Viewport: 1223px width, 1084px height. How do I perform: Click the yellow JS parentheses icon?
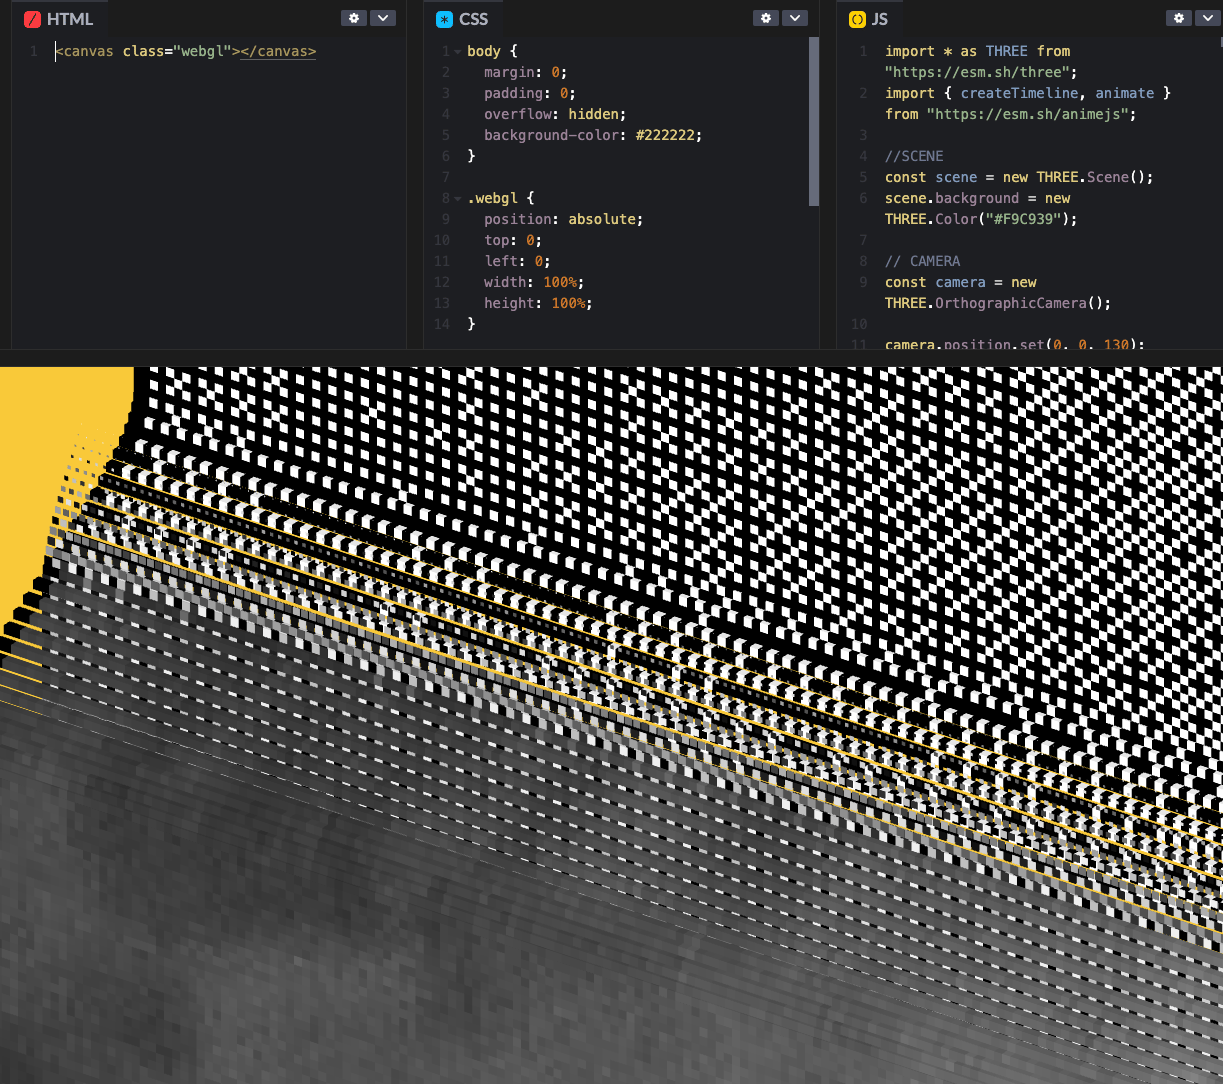[x=857, y=19]
